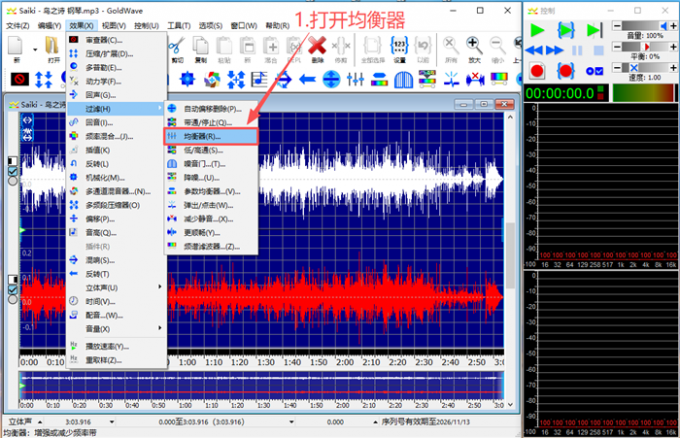Expand the 过滤(H) filter submenu
The width and height of the screenshot is (680, 438).
click(113, 108)
